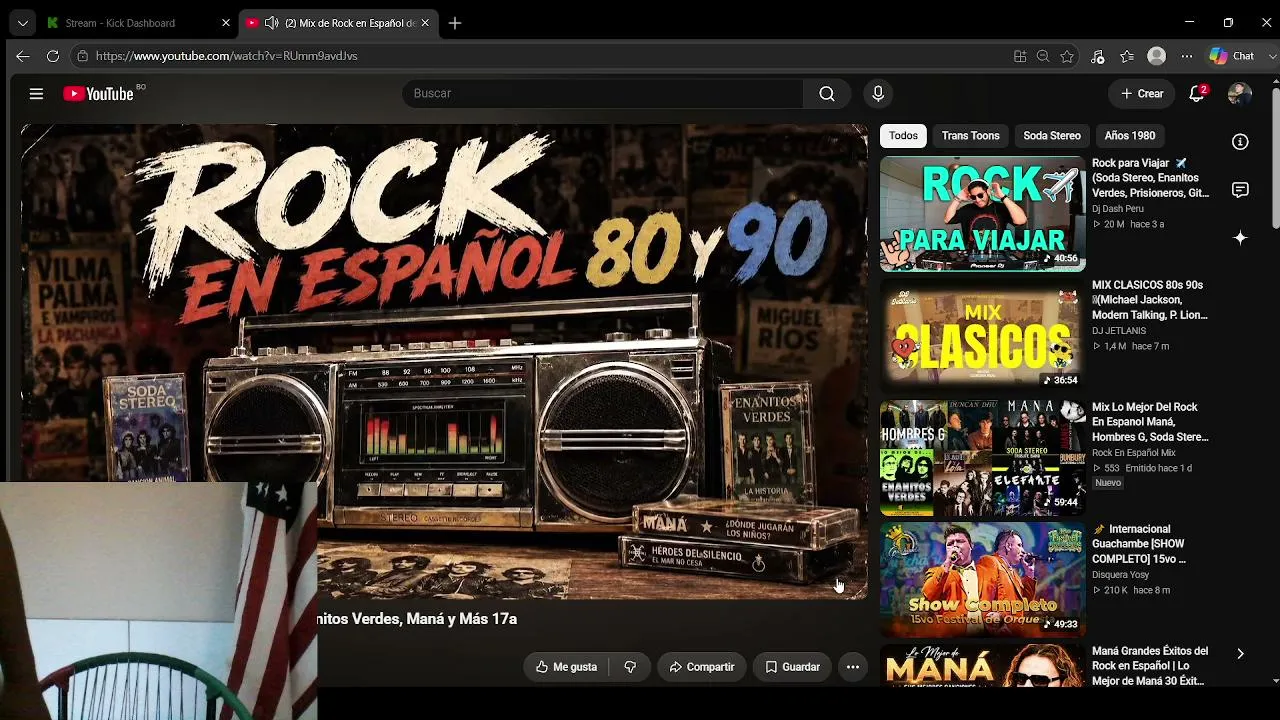
Task: Click the sparkle Ask icon in side rail
Action: (1240, 238)
